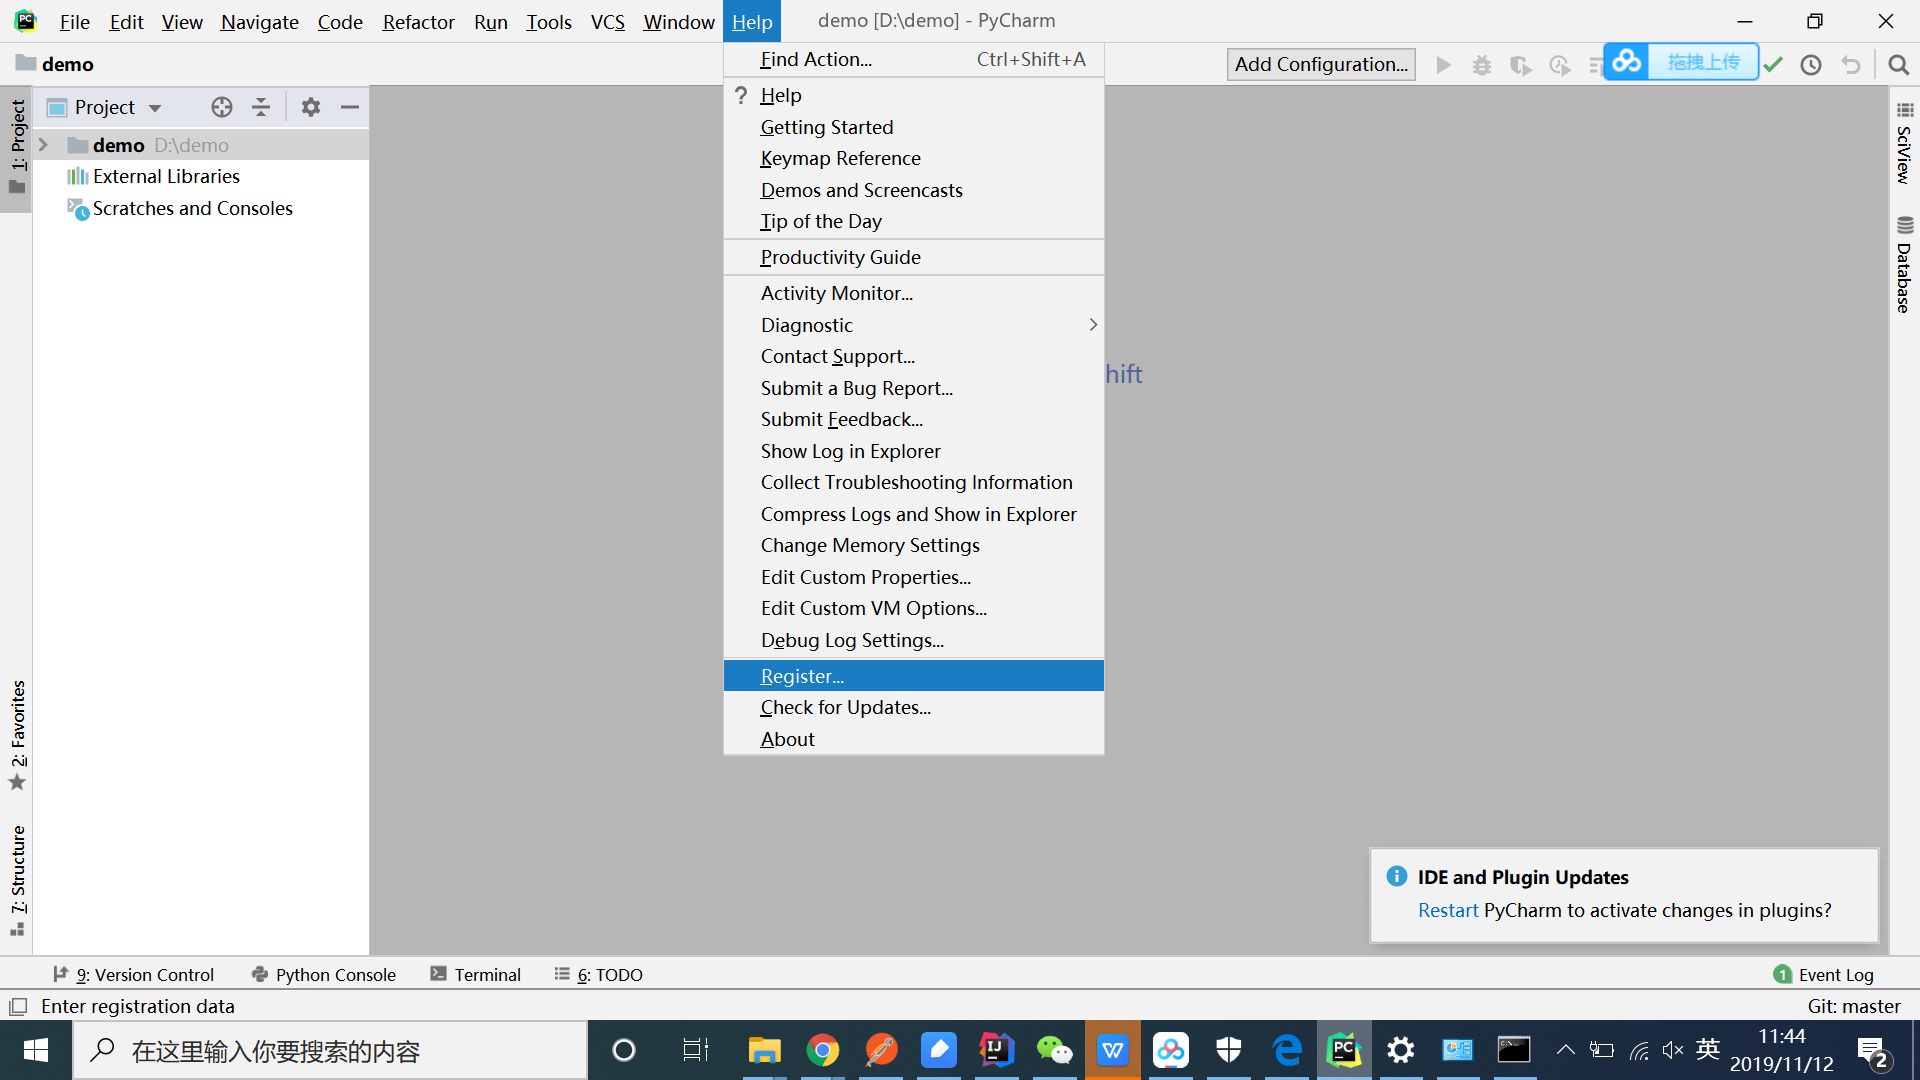Select Register... from Help menu

click(x=802, y=675)
